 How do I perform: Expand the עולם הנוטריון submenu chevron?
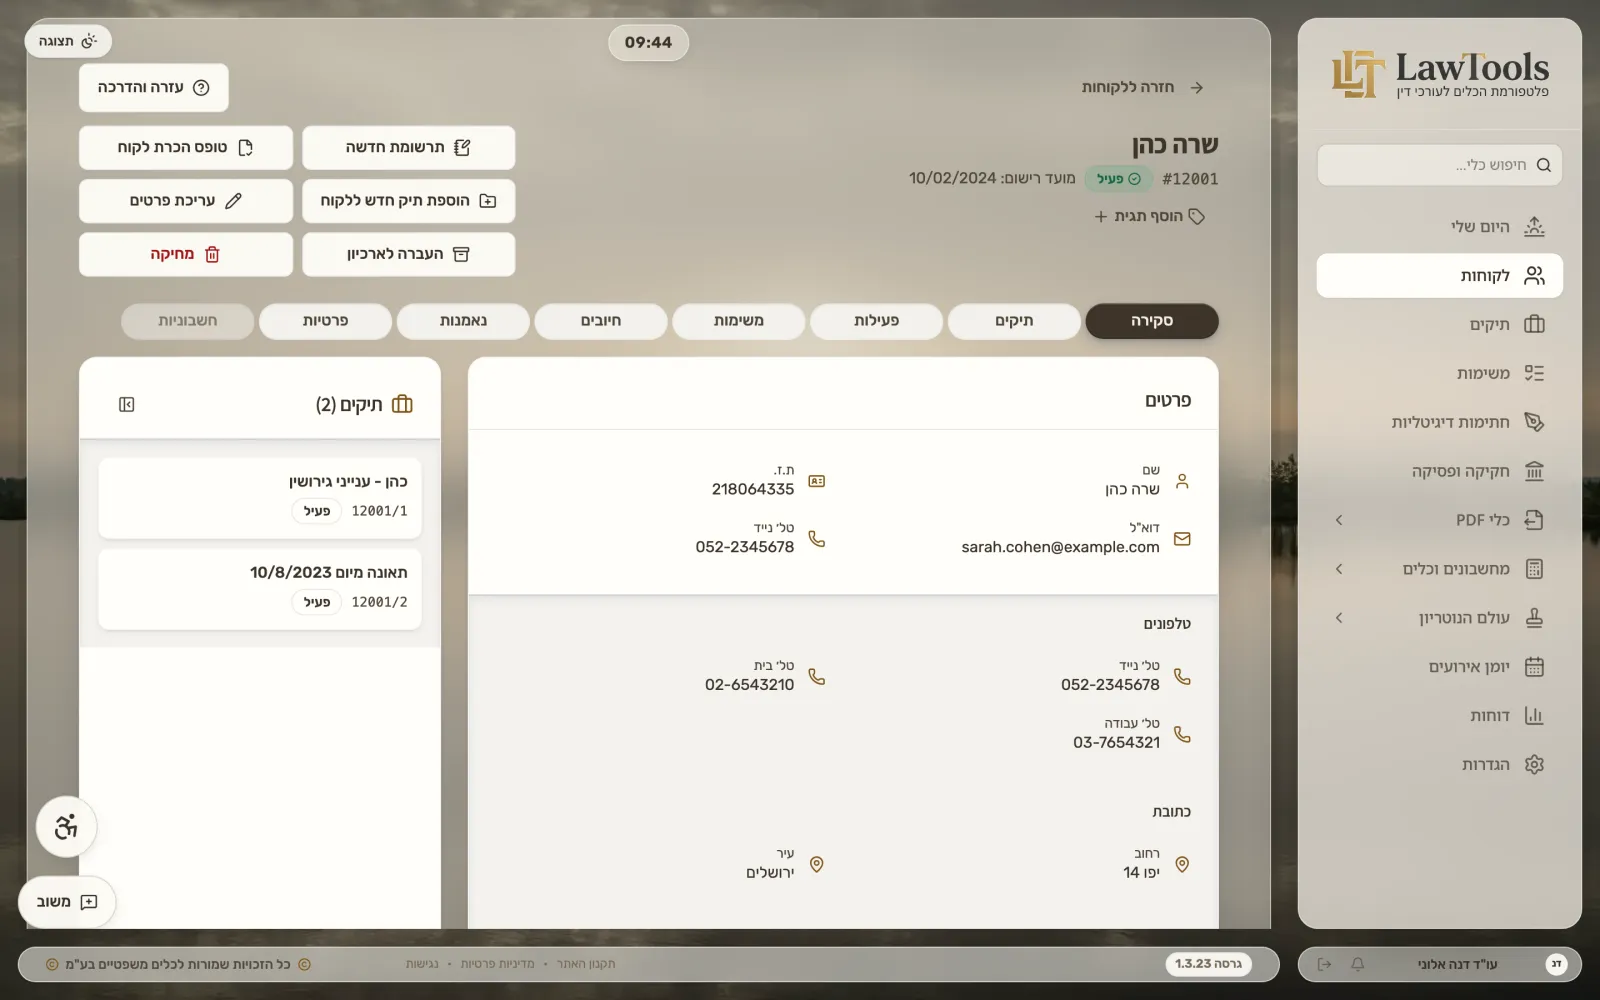click(x=1339, y=618)
